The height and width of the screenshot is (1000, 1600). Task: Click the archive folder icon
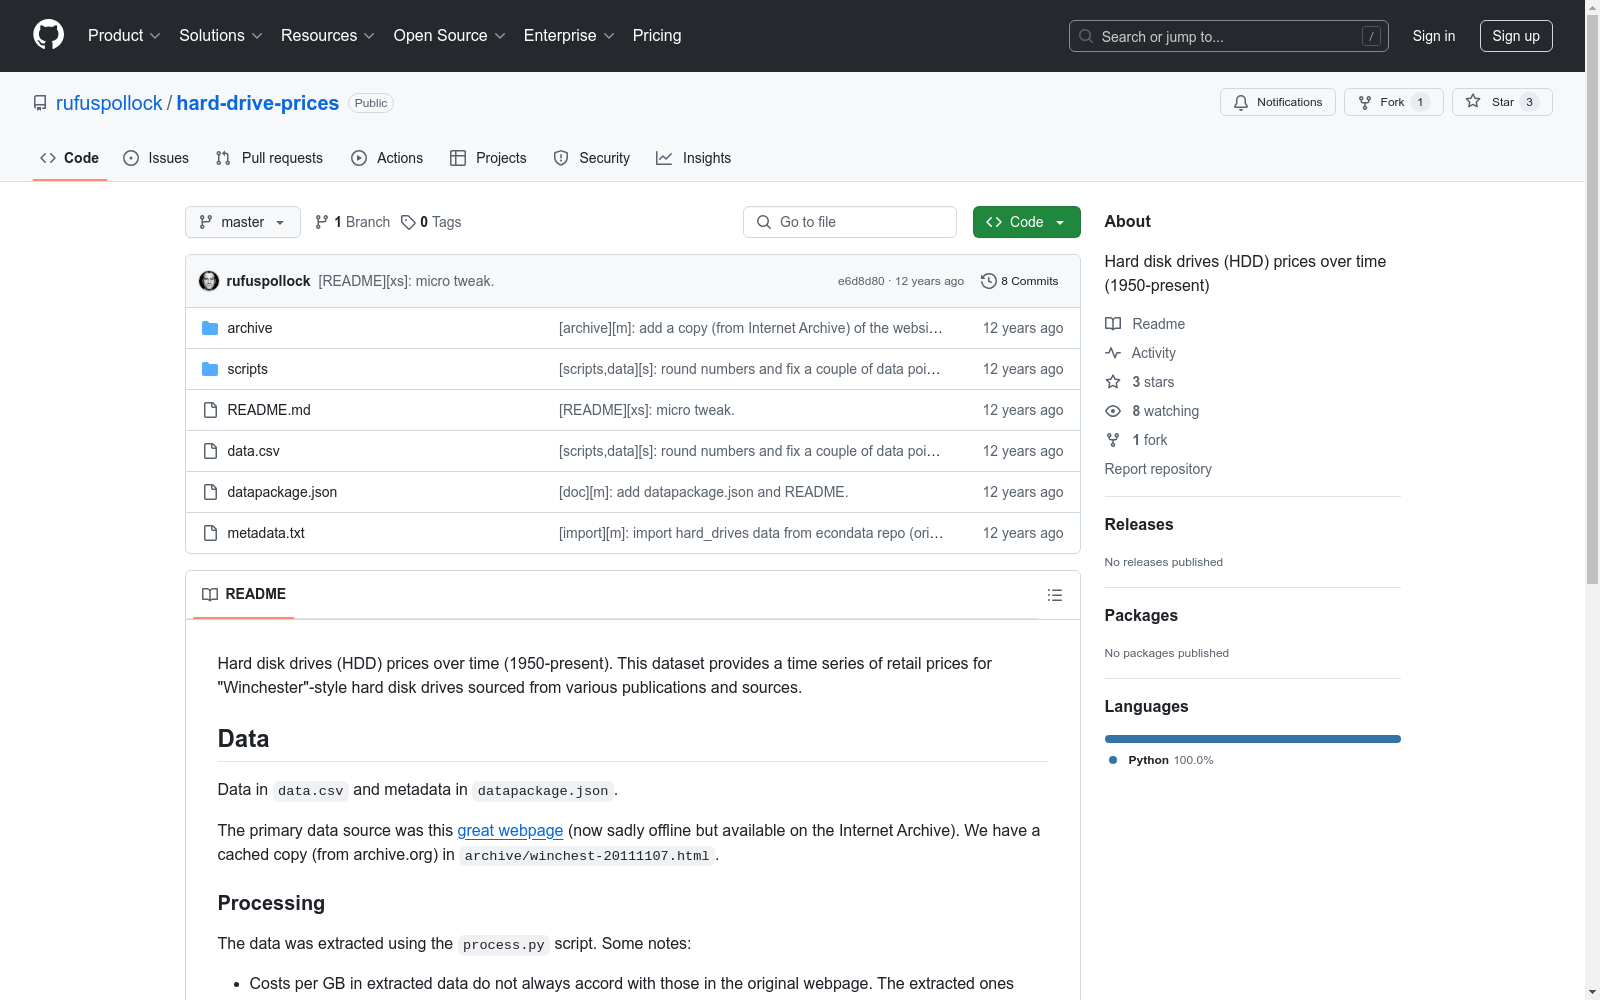pos(210,328)
